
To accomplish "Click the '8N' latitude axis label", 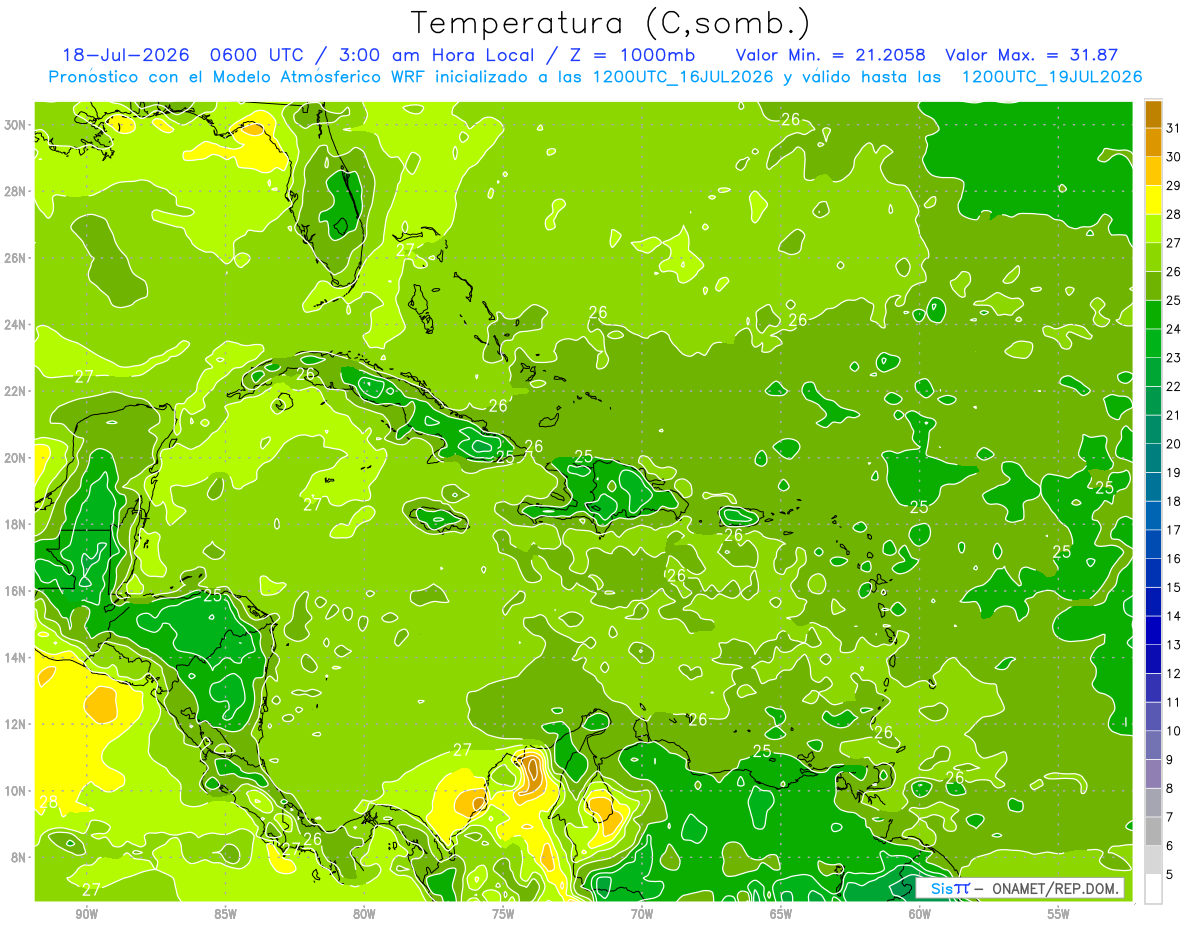I will click(x=18, y=857).
